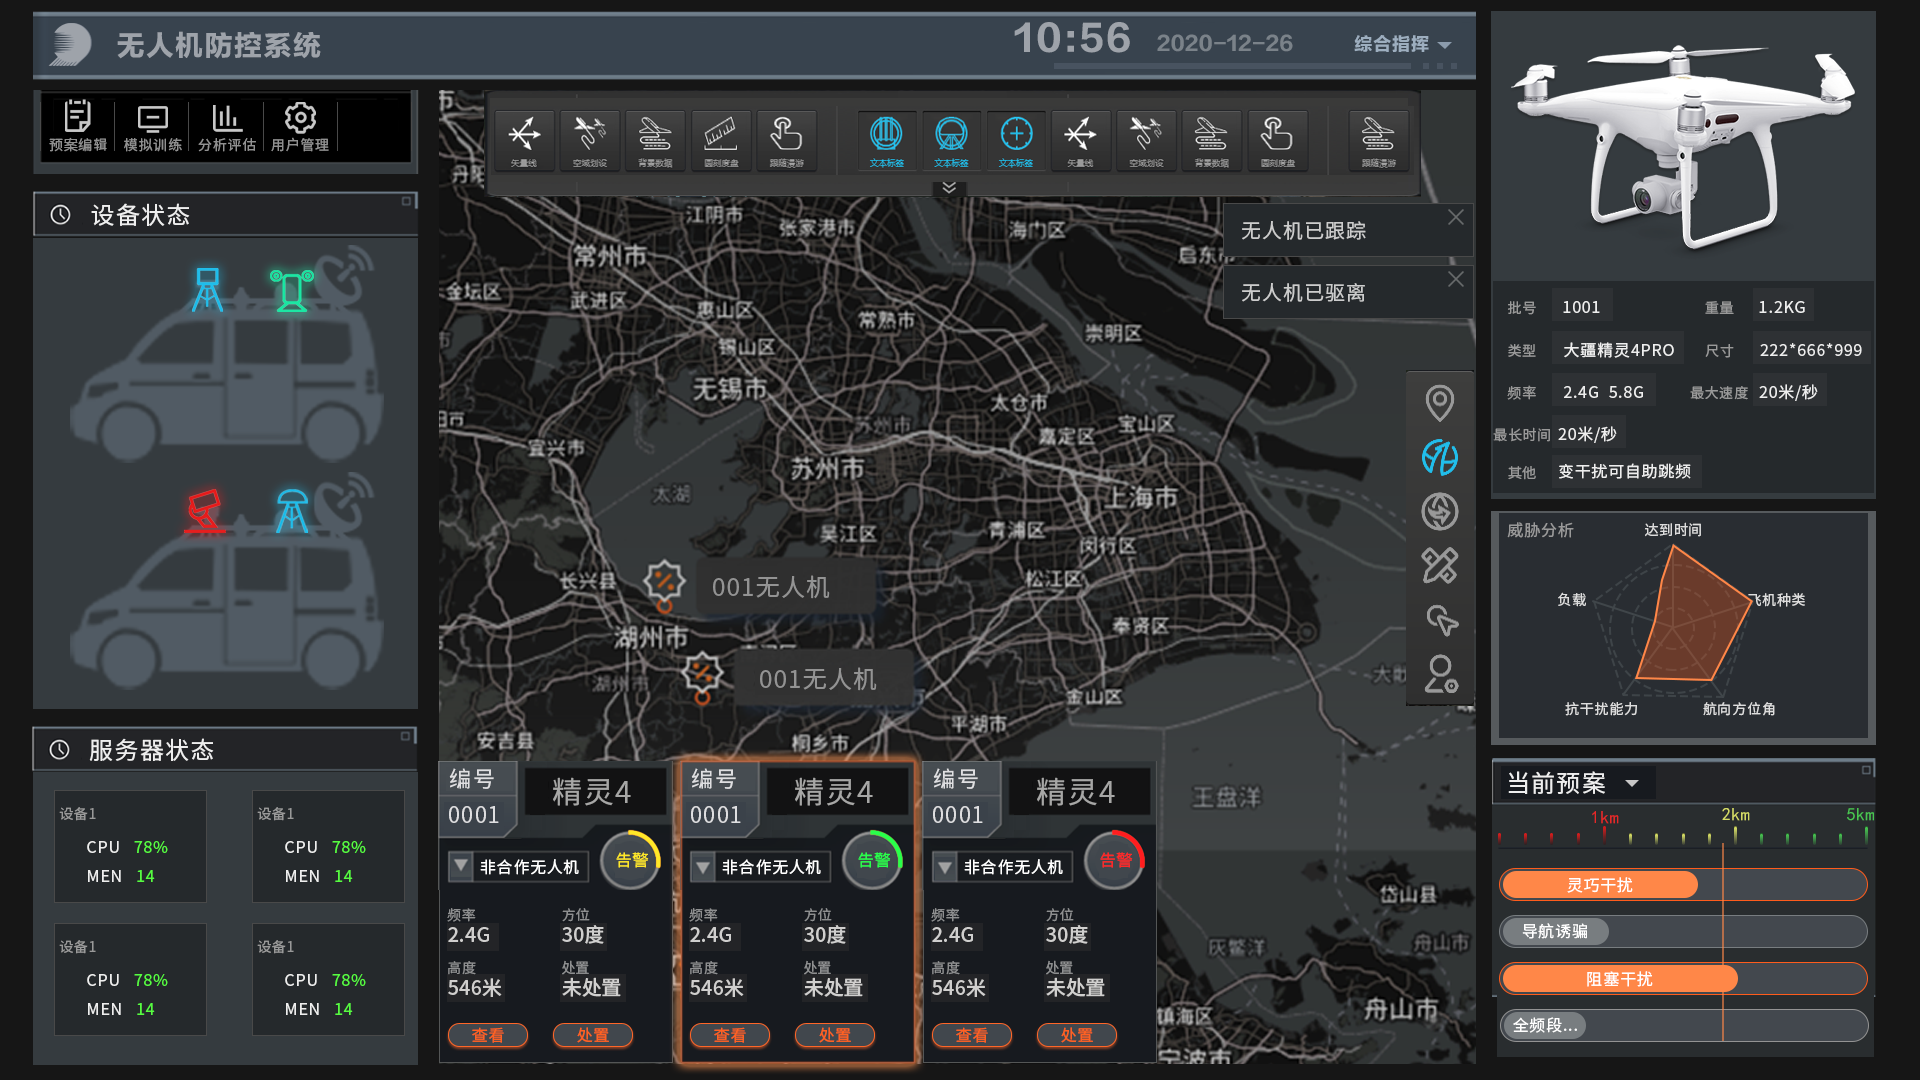Open the 背景数据 background data tool

pyautogui.click(x=654, y=140)
